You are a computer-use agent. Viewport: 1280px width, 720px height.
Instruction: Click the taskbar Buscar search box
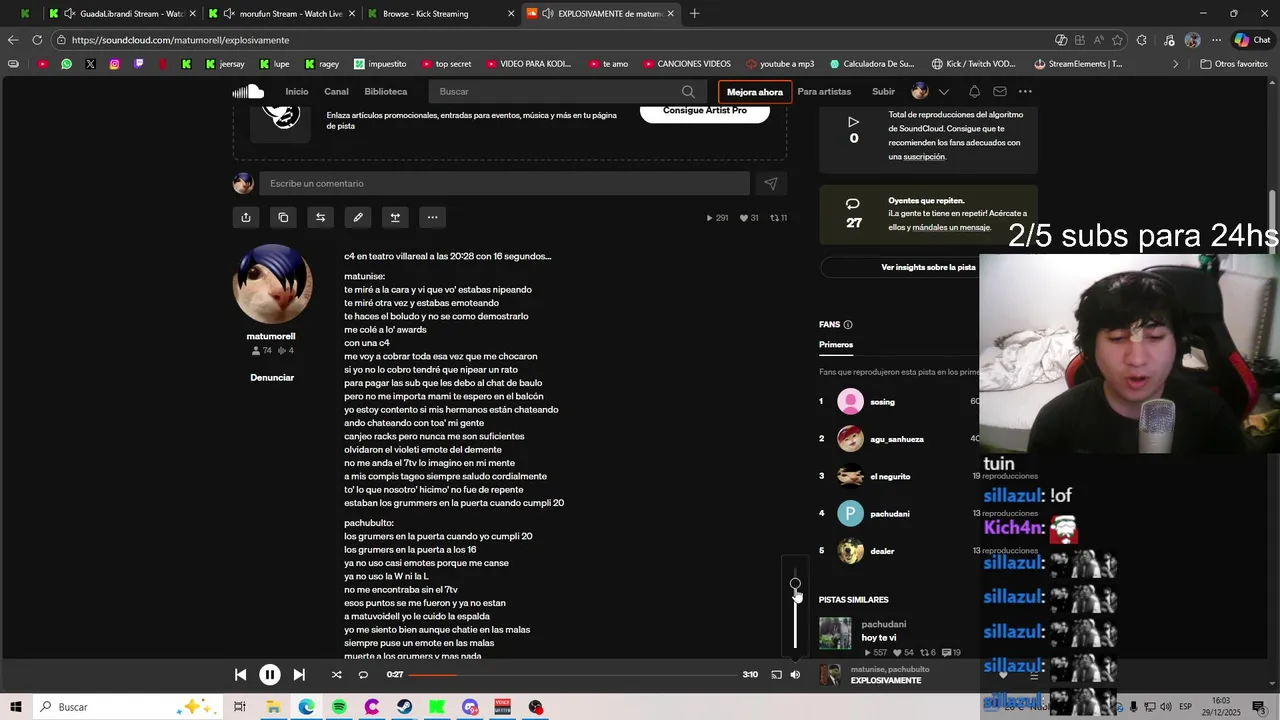[x=127, y=707]
